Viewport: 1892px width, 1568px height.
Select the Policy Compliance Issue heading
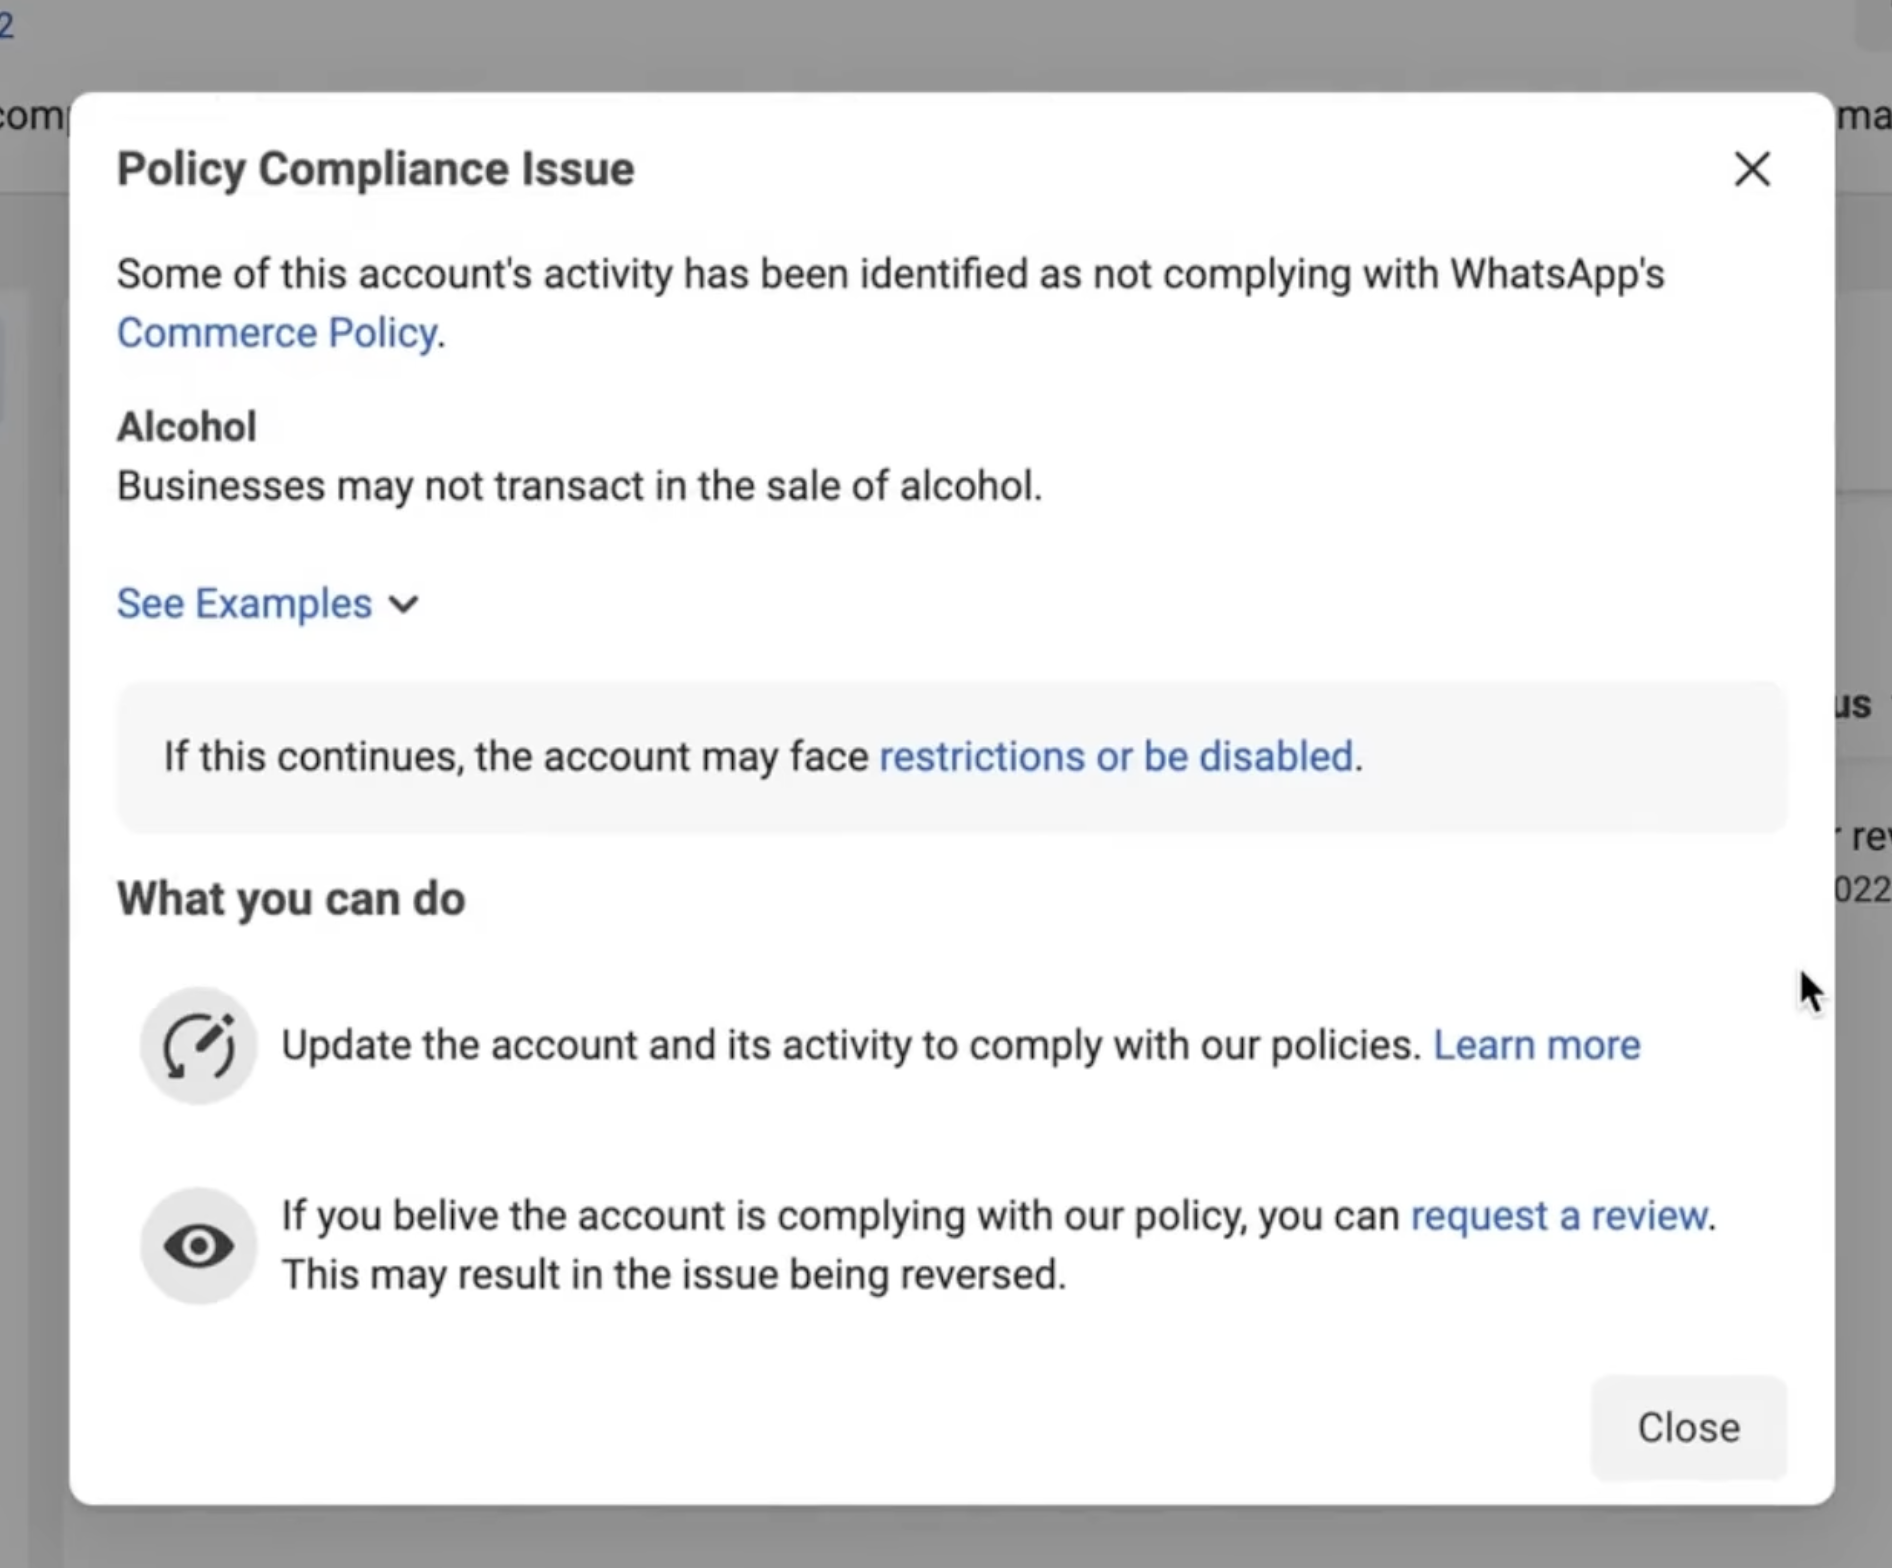click(x=376, y=169)
